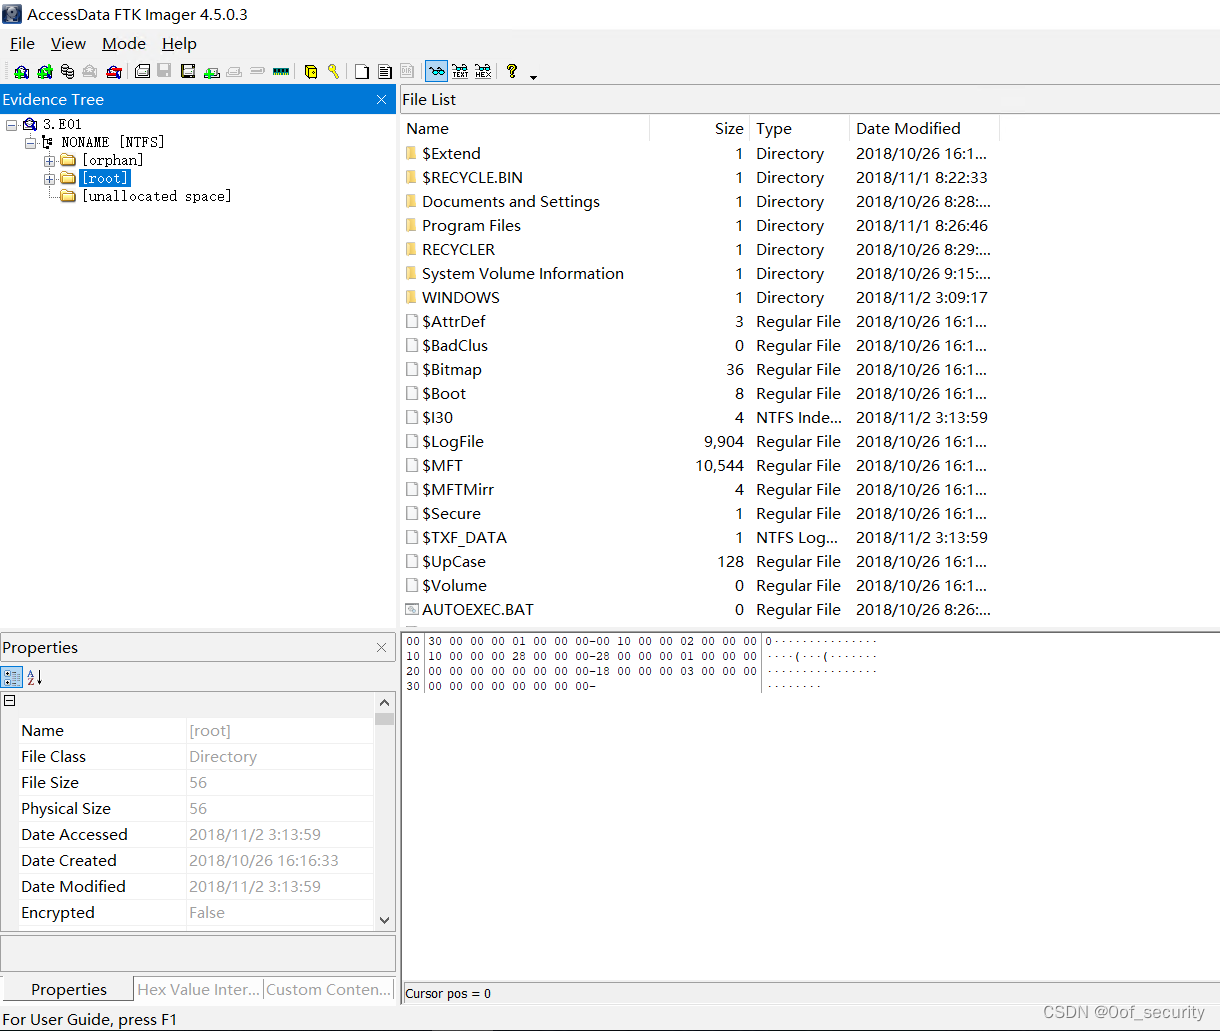Open the Mode menu

[124, 43]
